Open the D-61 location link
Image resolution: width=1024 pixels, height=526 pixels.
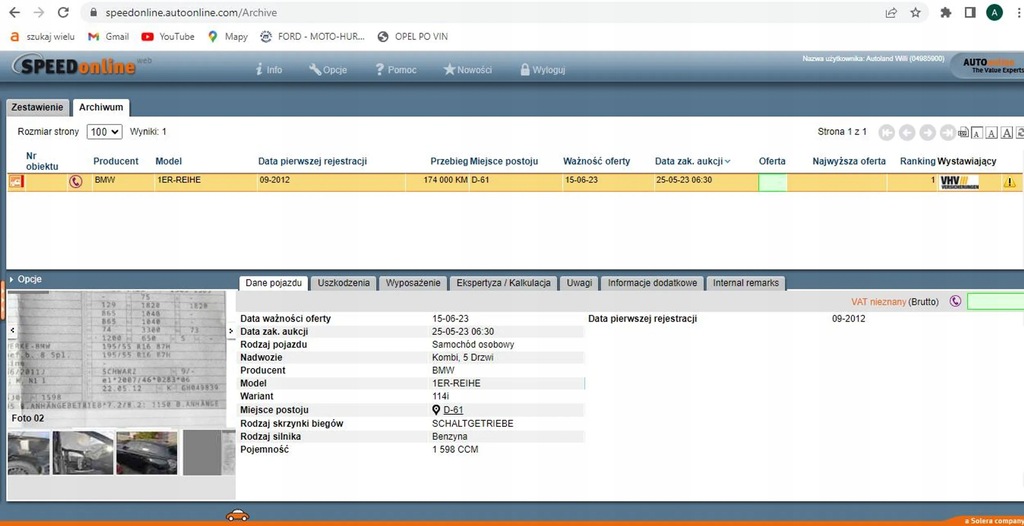coord(453,410)
